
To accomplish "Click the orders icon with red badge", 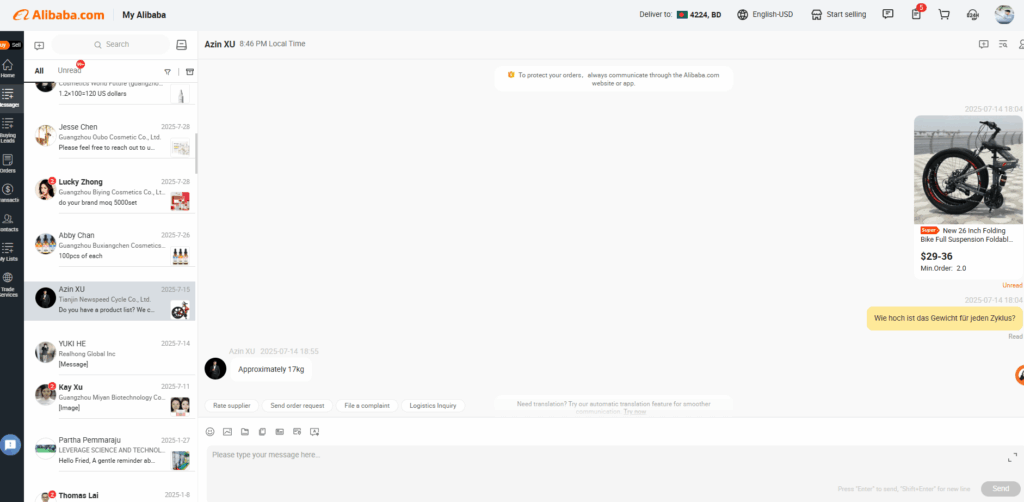I will point(916,15).
